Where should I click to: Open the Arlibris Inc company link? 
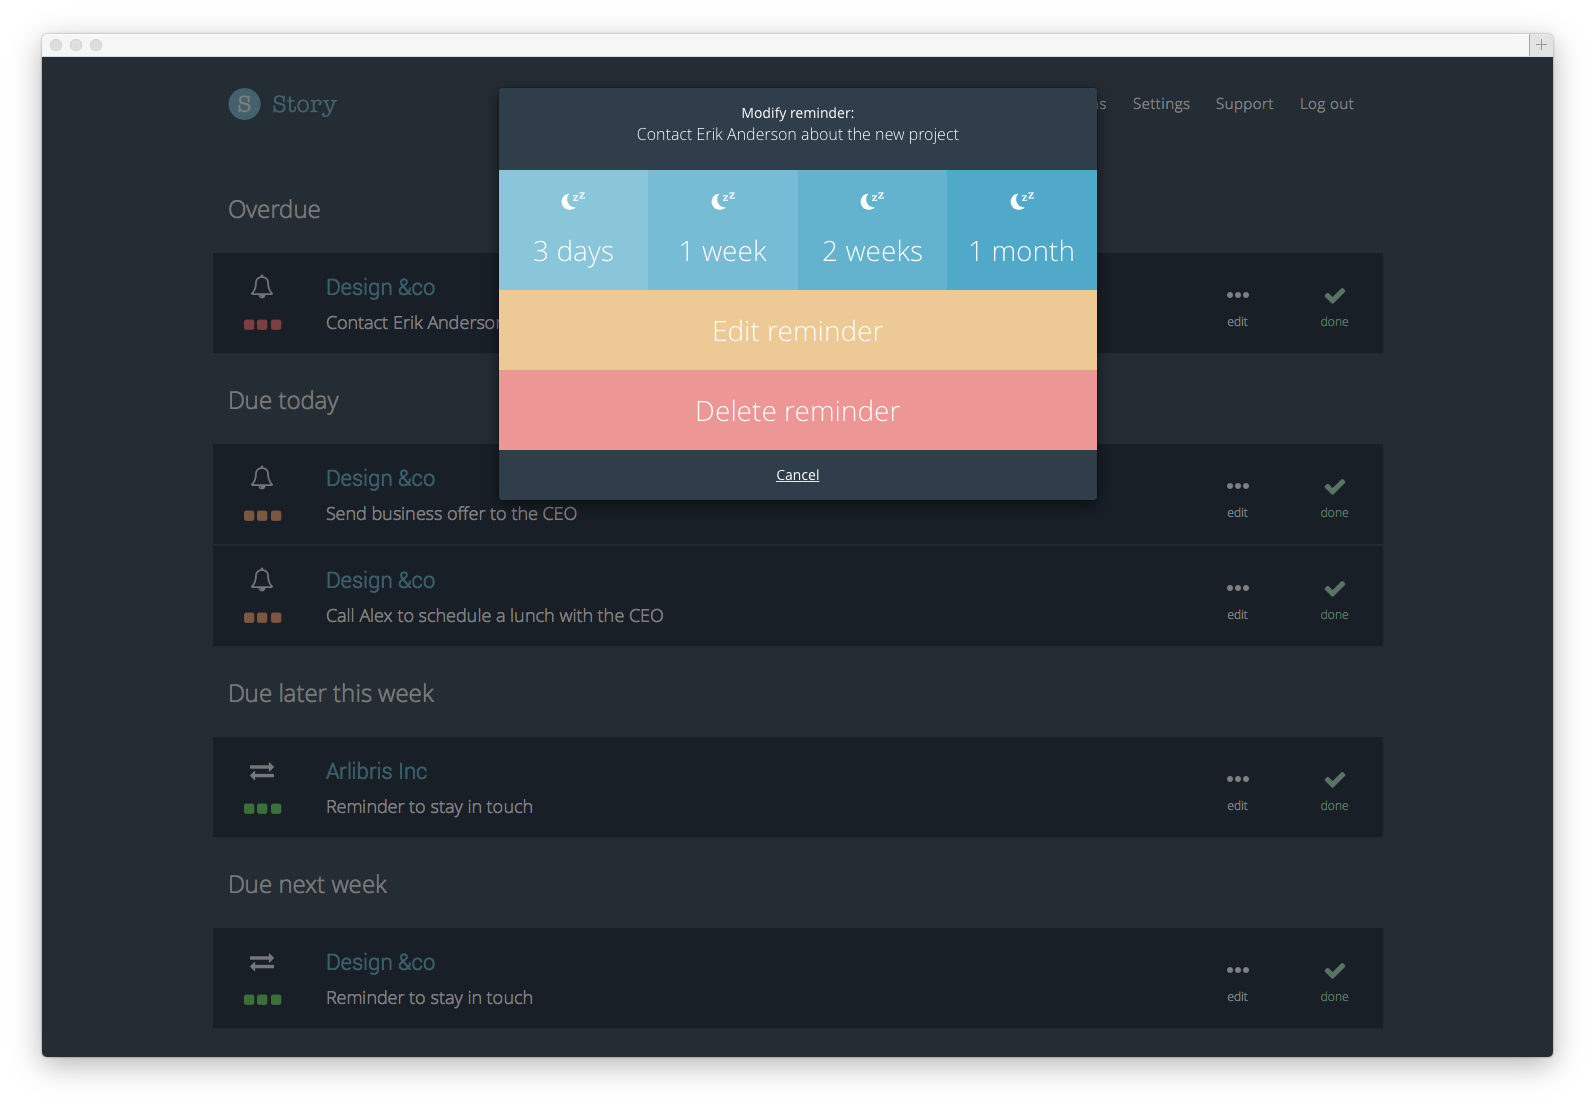(x=376, y=771)
